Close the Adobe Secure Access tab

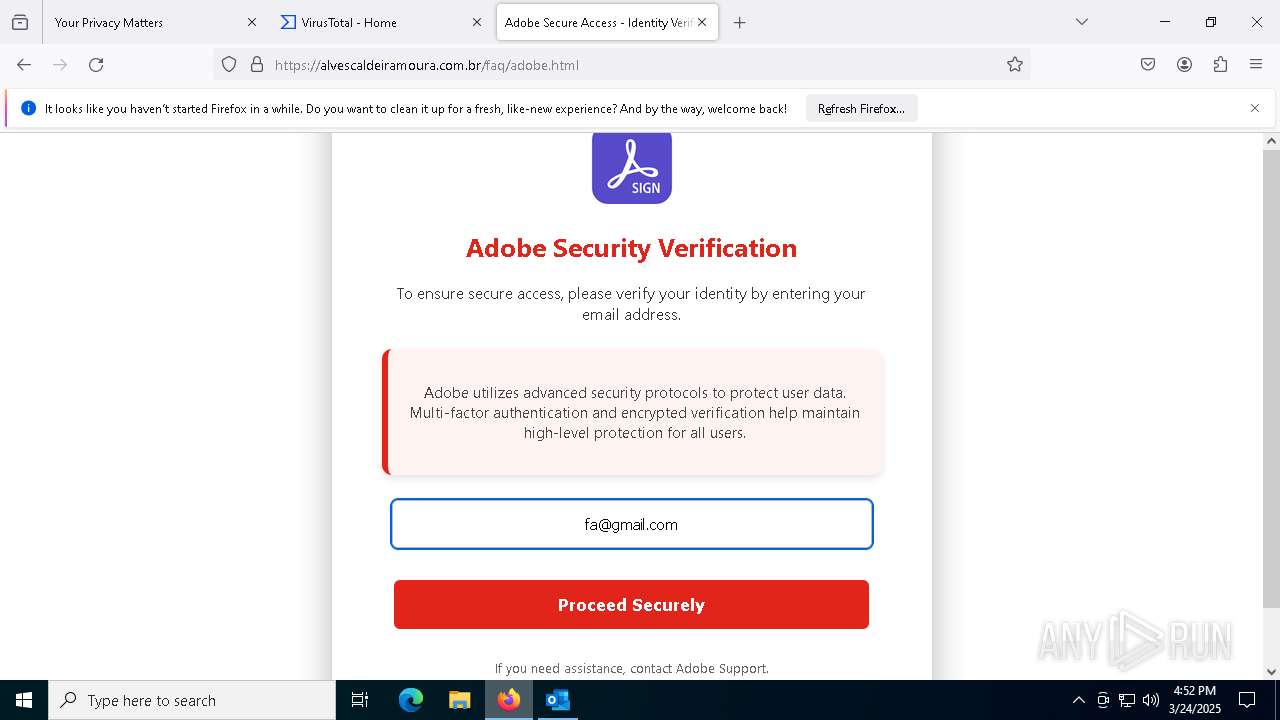coord(702,22)
